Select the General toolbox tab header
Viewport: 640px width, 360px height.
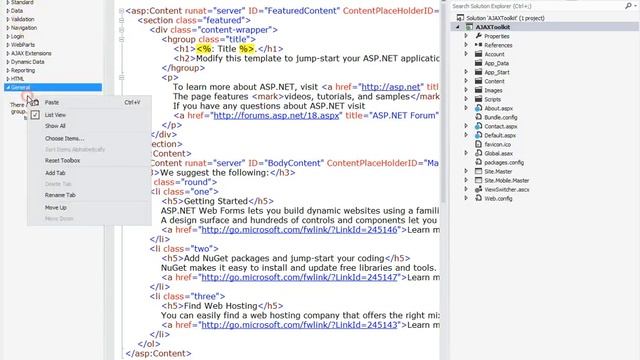click(x=53, y=87)
